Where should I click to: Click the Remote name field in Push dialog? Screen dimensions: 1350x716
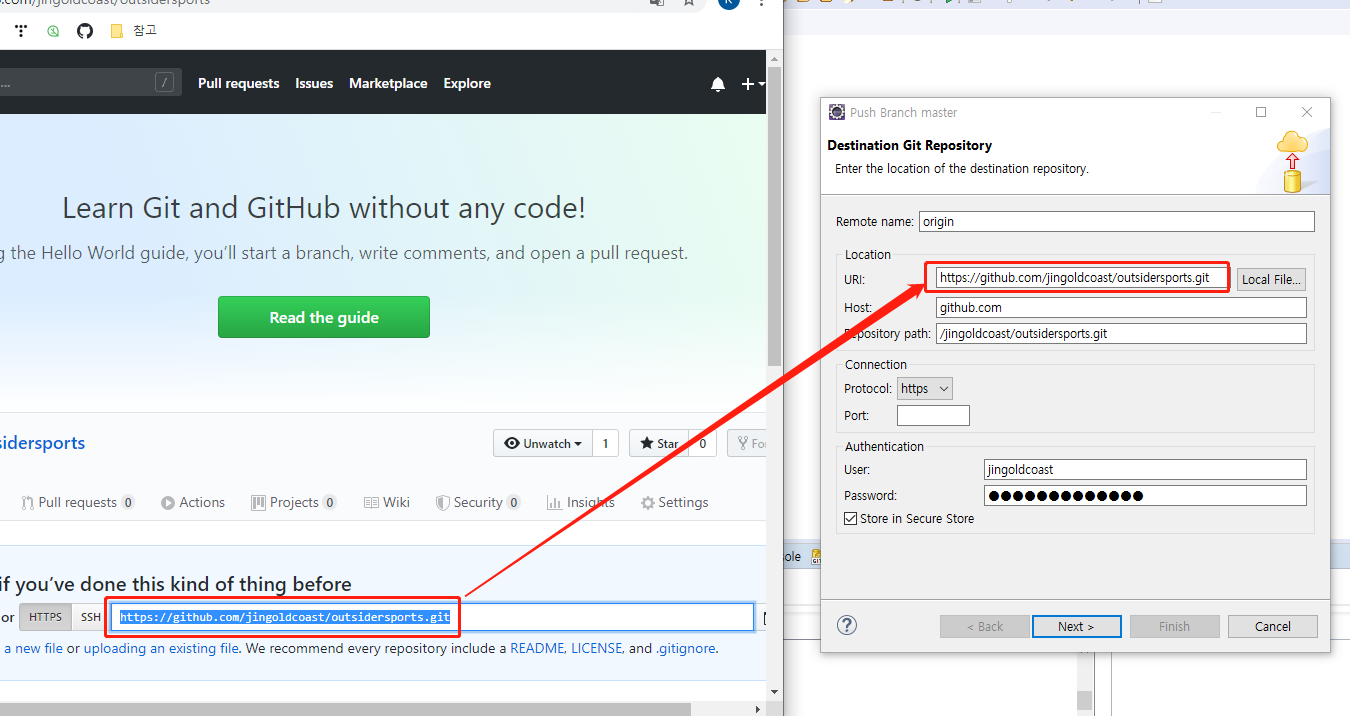(1116, 221)
